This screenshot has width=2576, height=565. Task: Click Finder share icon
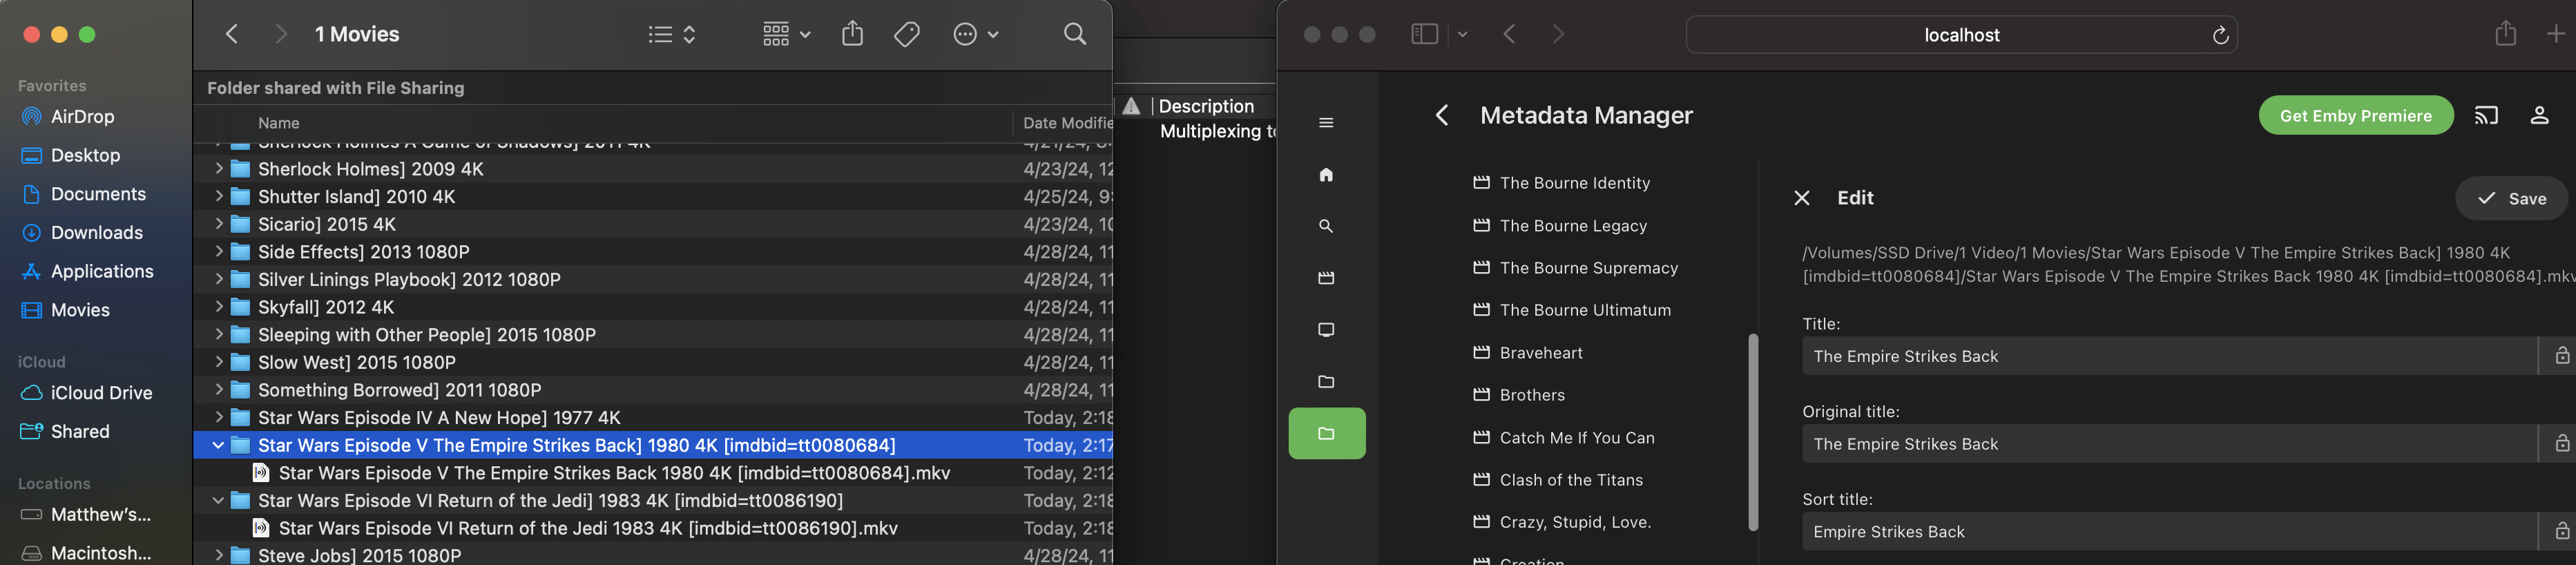[852, 34]
